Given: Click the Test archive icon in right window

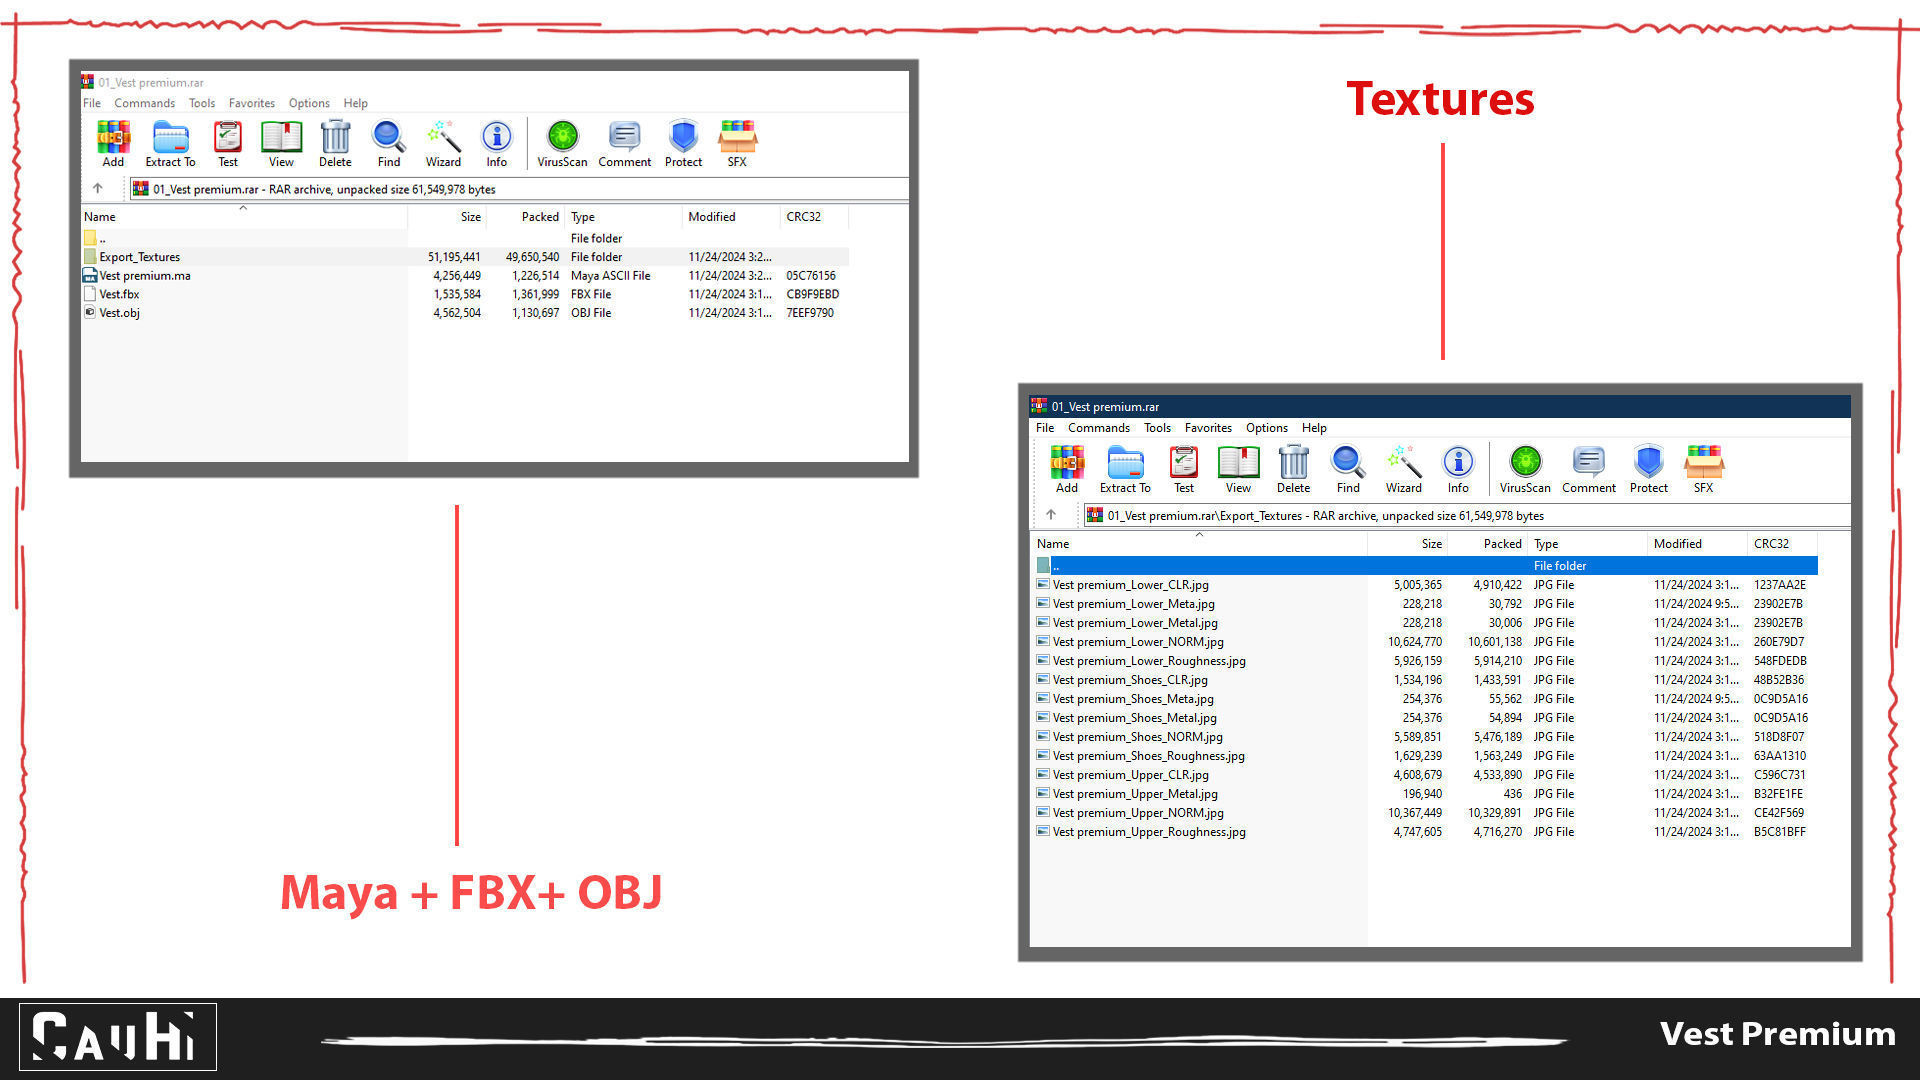Looking at the screenshot, I should (x=1183, y=468).
